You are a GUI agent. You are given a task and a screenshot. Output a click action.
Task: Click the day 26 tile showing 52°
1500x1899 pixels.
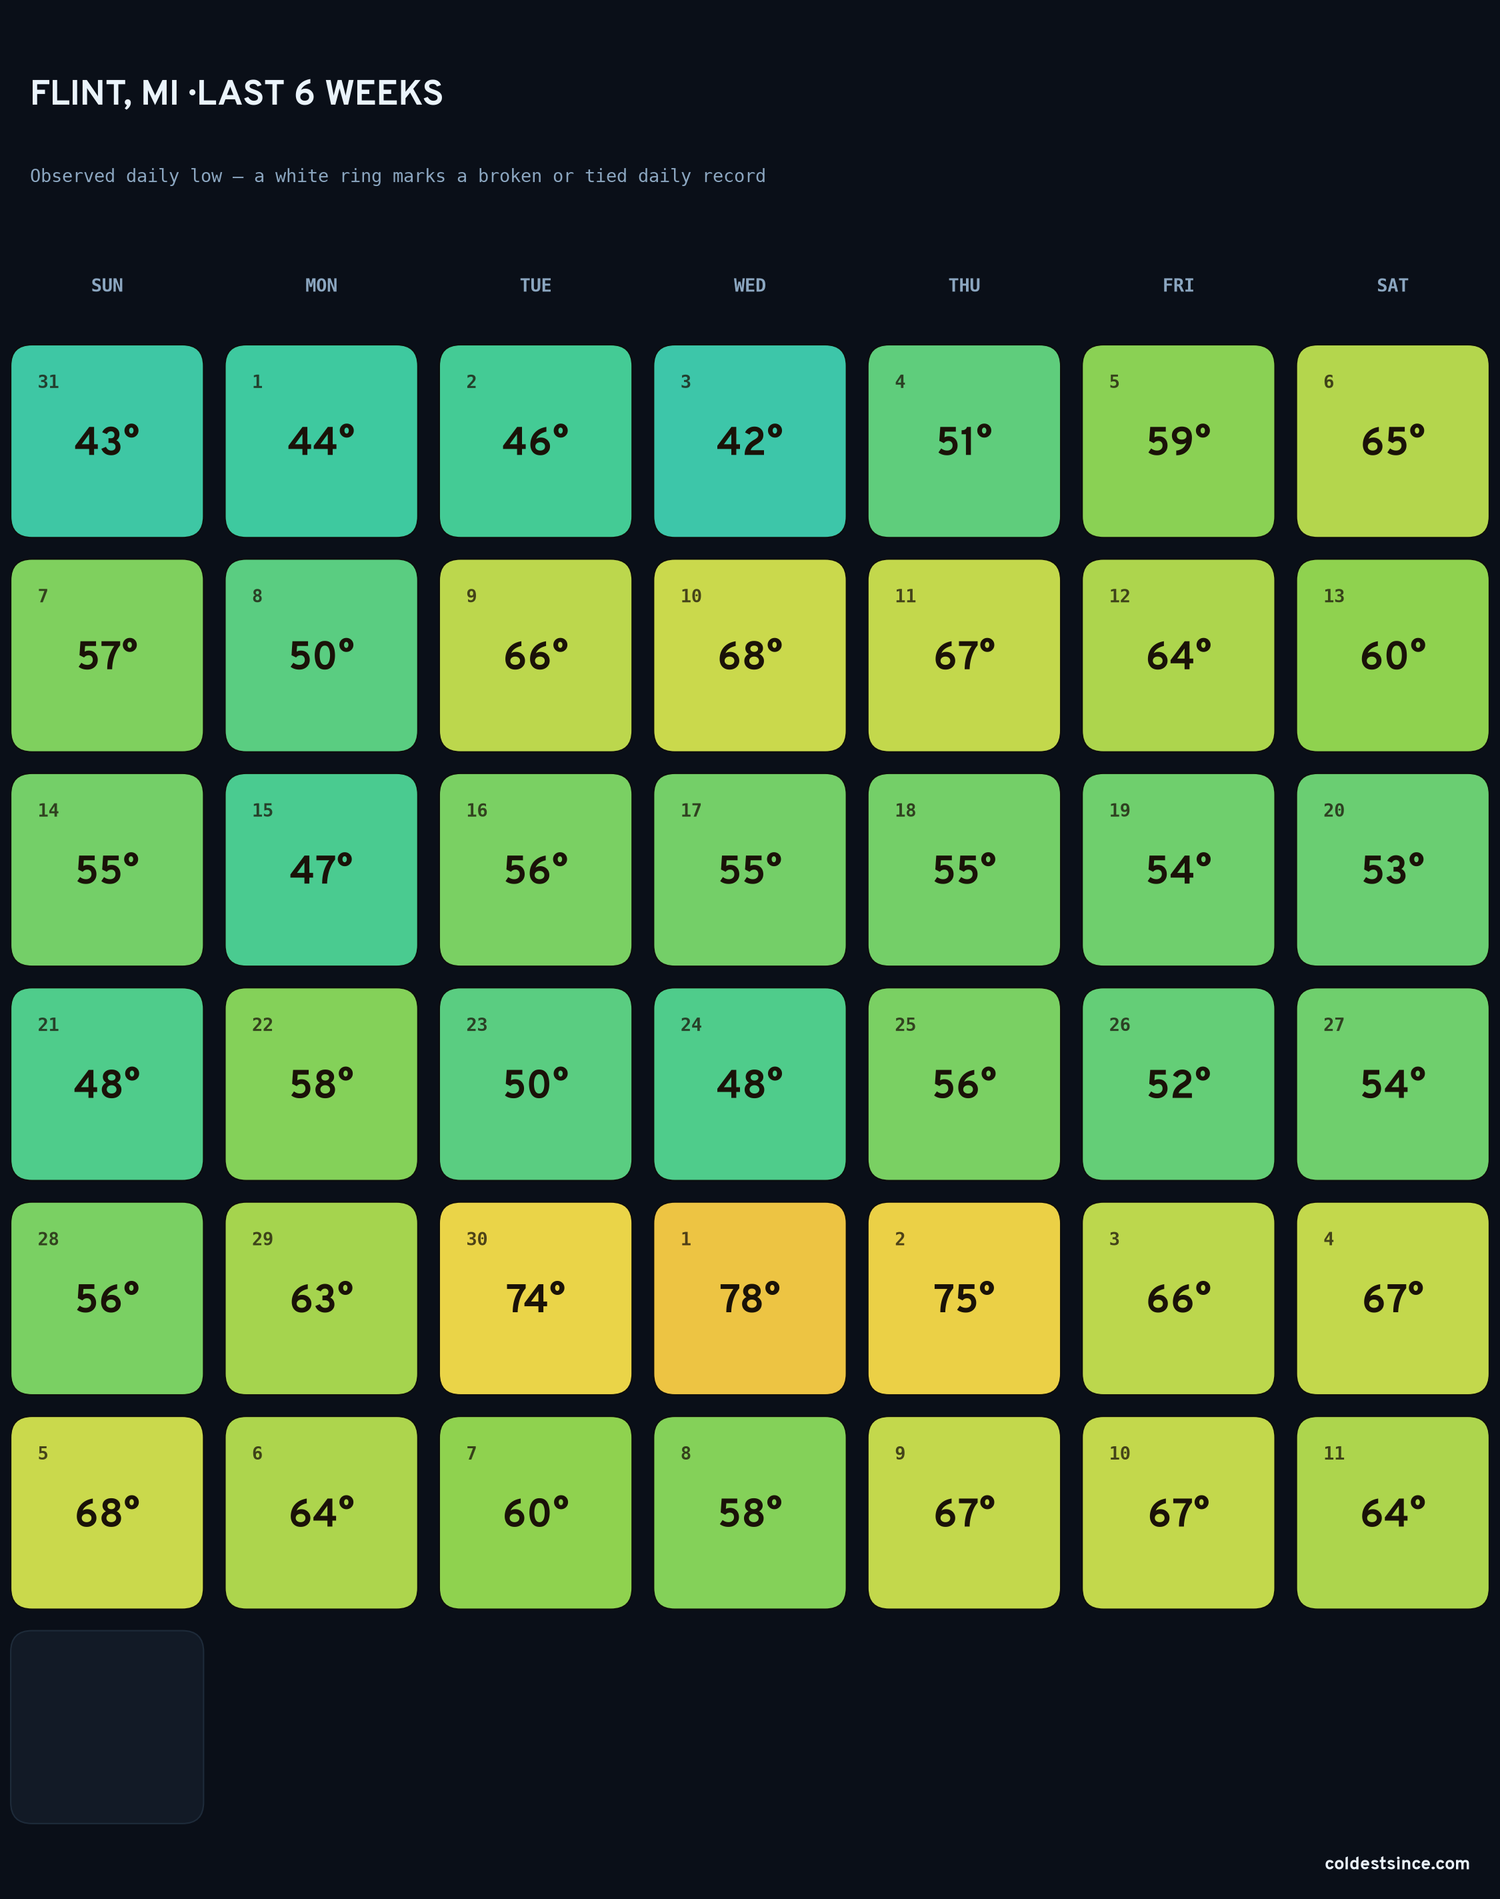coord(1179,1084)
